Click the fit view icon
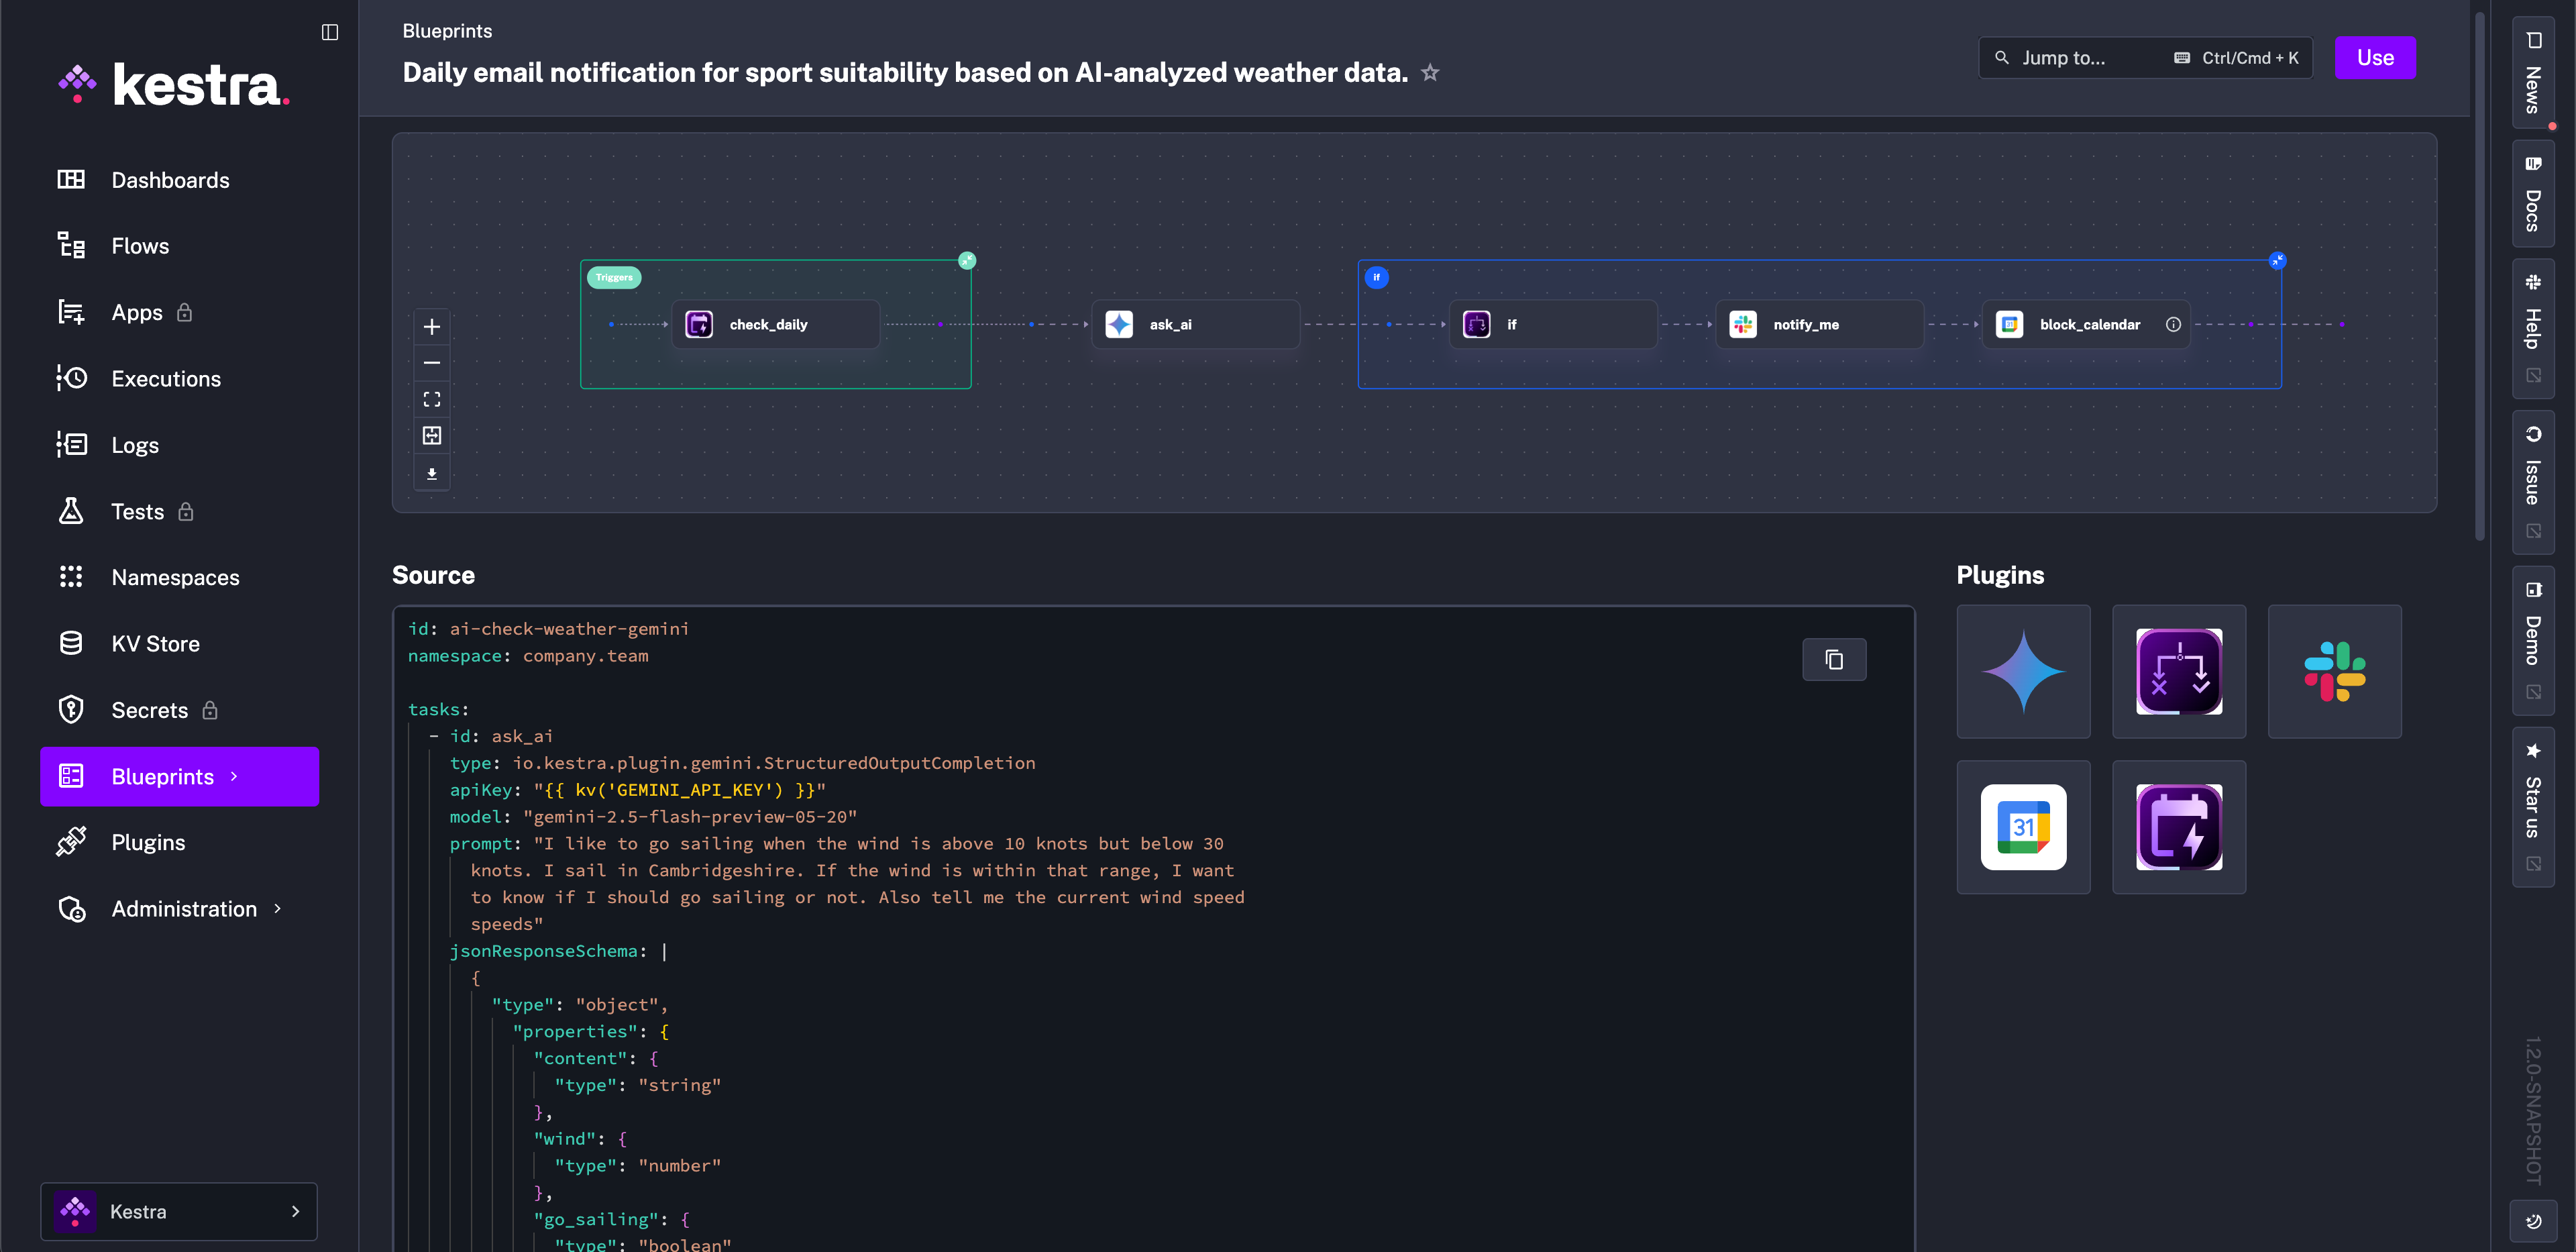The width and height of the screenshot is (2576, 1252). point(432,399)
